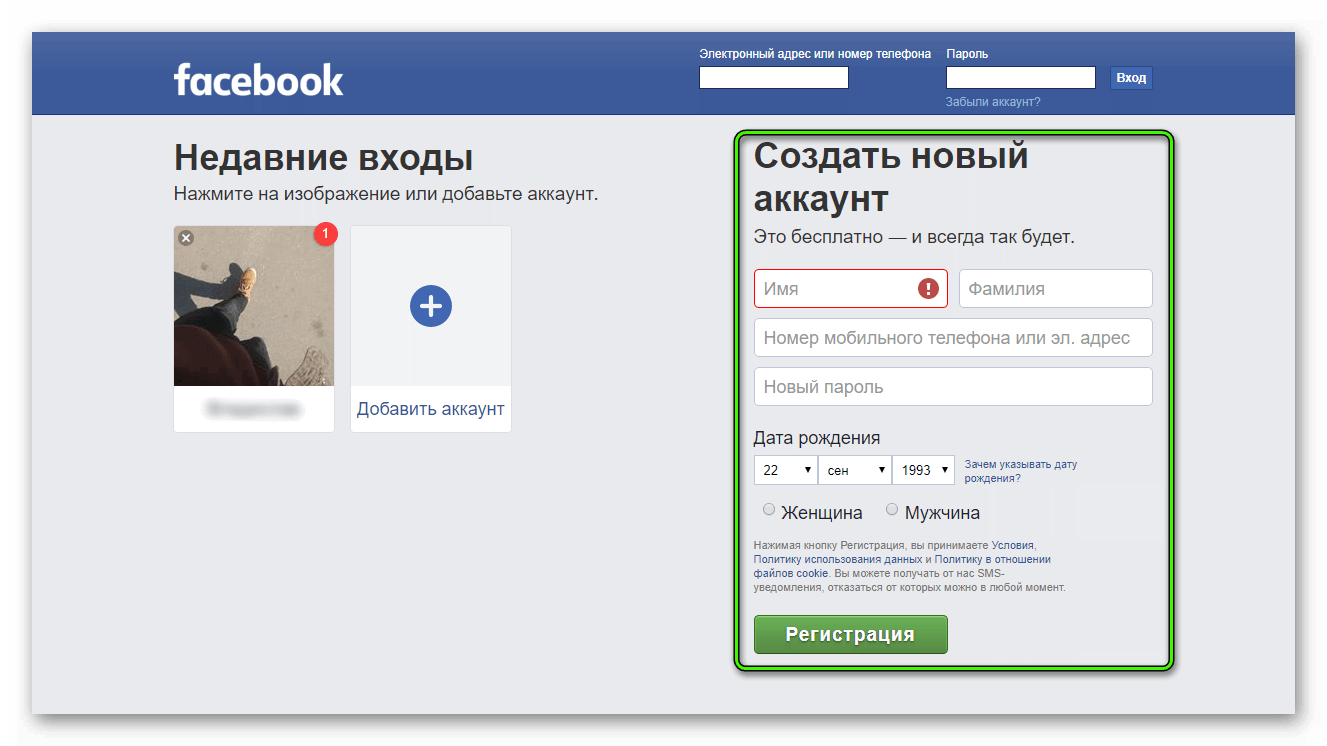Screen dimensions: 1327x746
Task: Click the Создать новый аккаунт heading
Action: [891, 177]
